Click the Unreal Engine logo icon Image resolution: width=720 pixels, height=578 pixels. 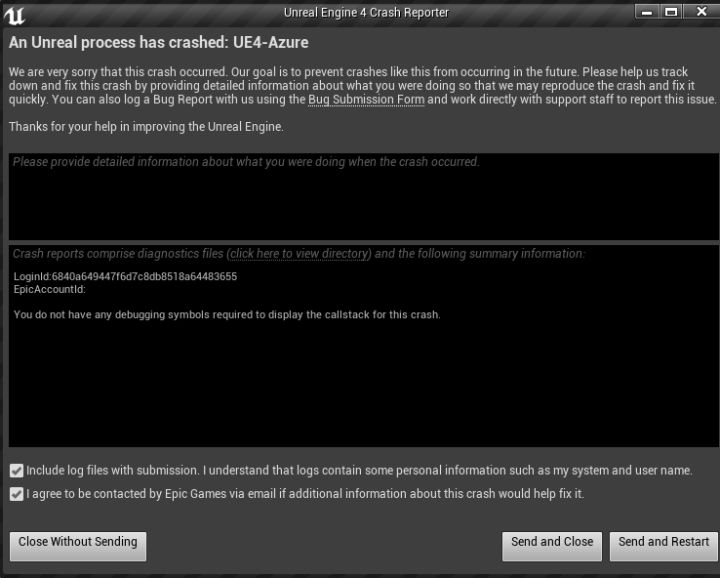point(13,14)
